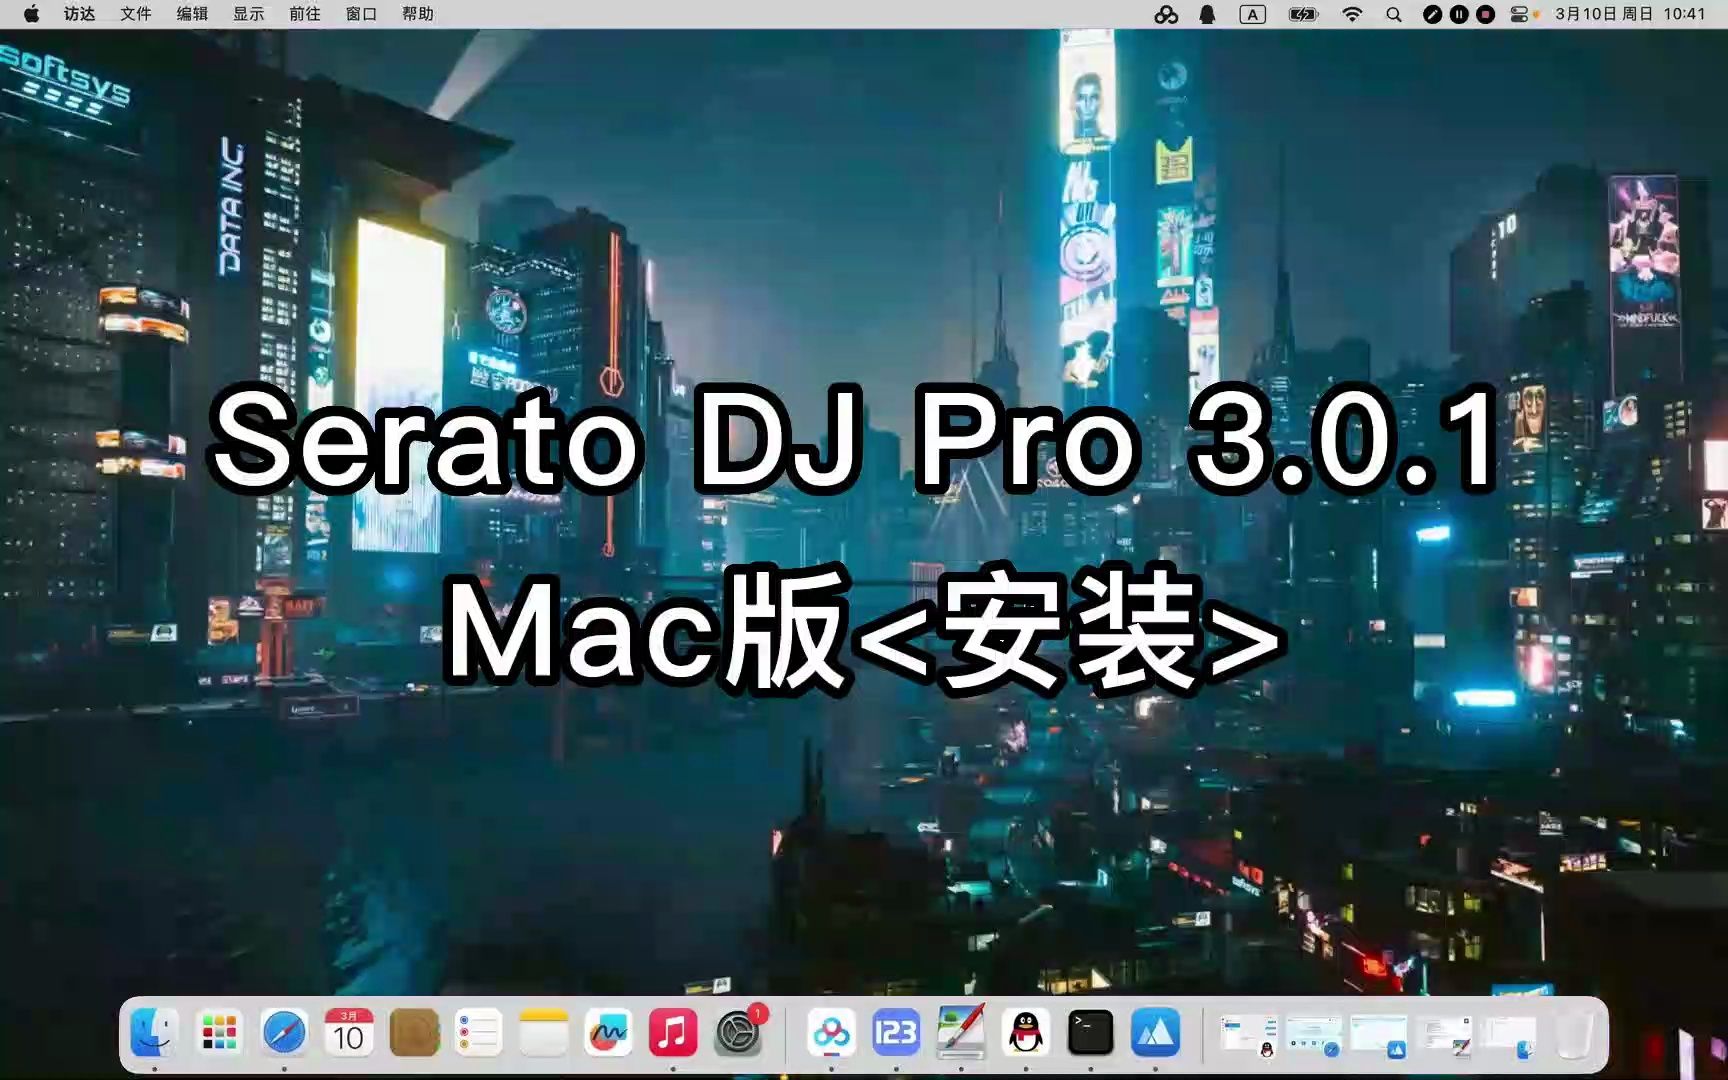Open the brown wooden app icon in Dock
The image size is (1728, 1080).
click(414, 1032)
